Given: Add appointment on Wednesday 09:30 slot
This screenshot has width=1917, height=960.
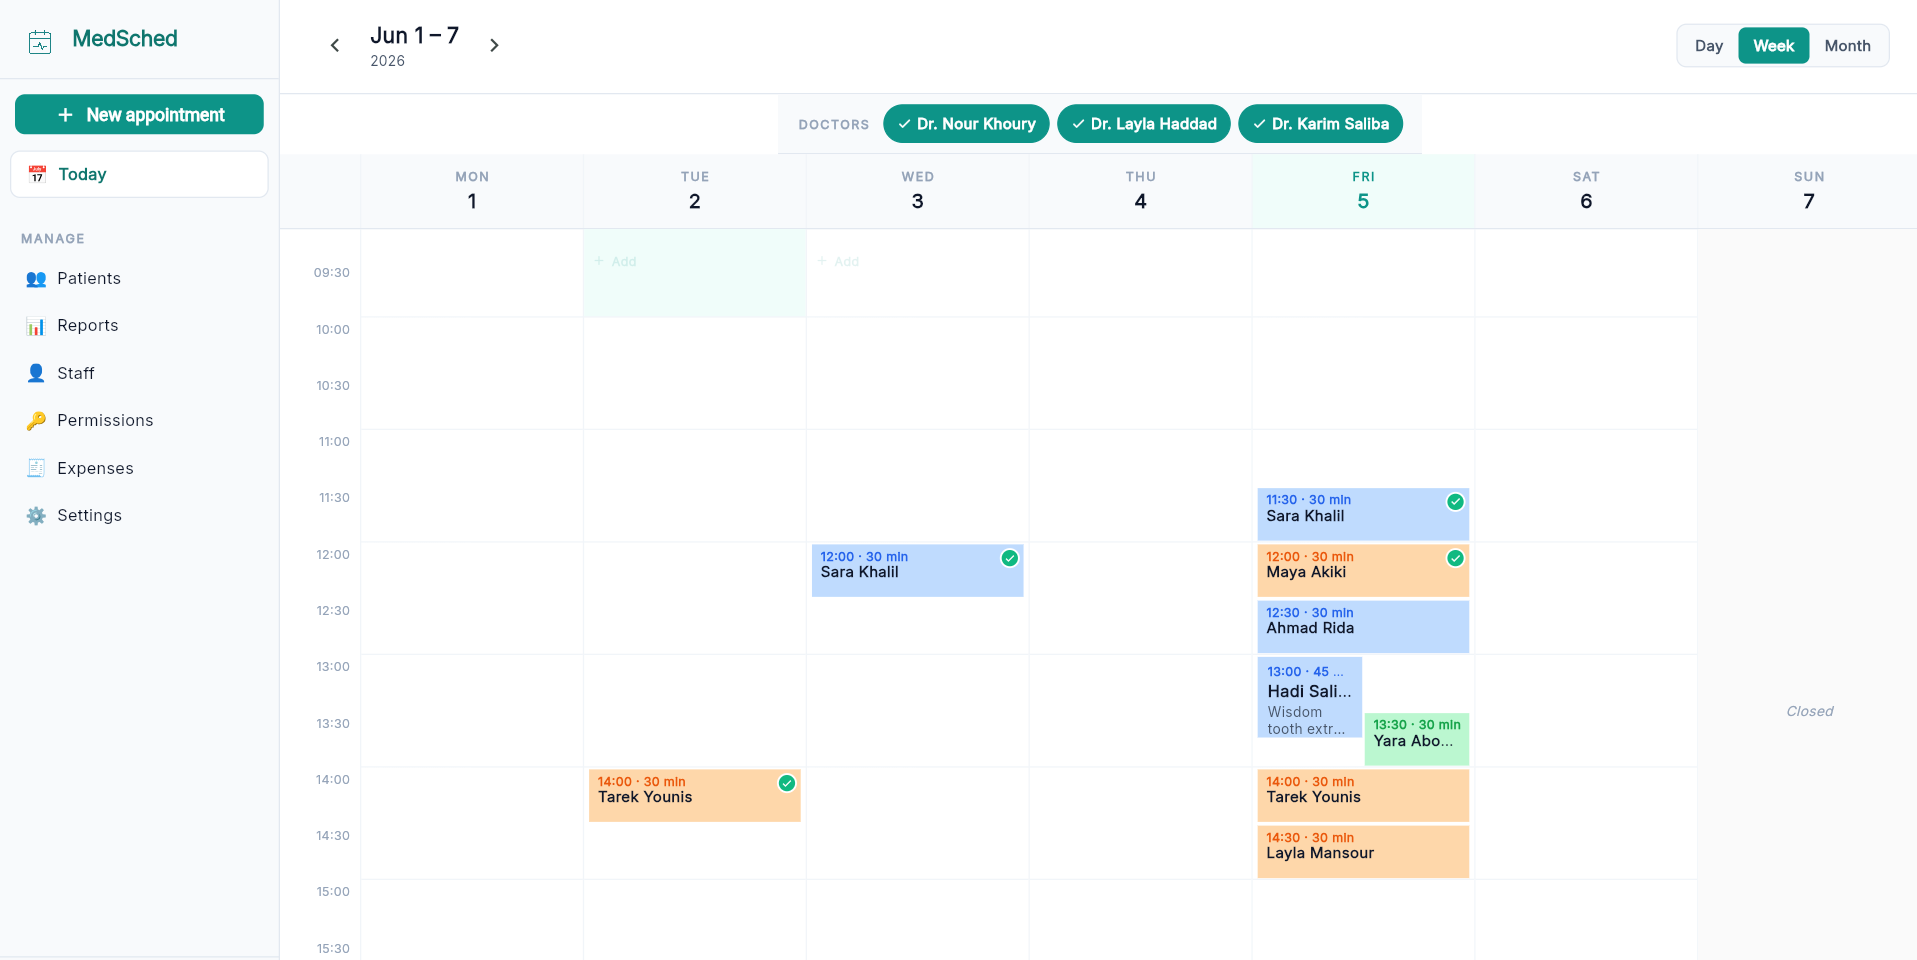Looking at the screenshot, I should tap(917, 273).
